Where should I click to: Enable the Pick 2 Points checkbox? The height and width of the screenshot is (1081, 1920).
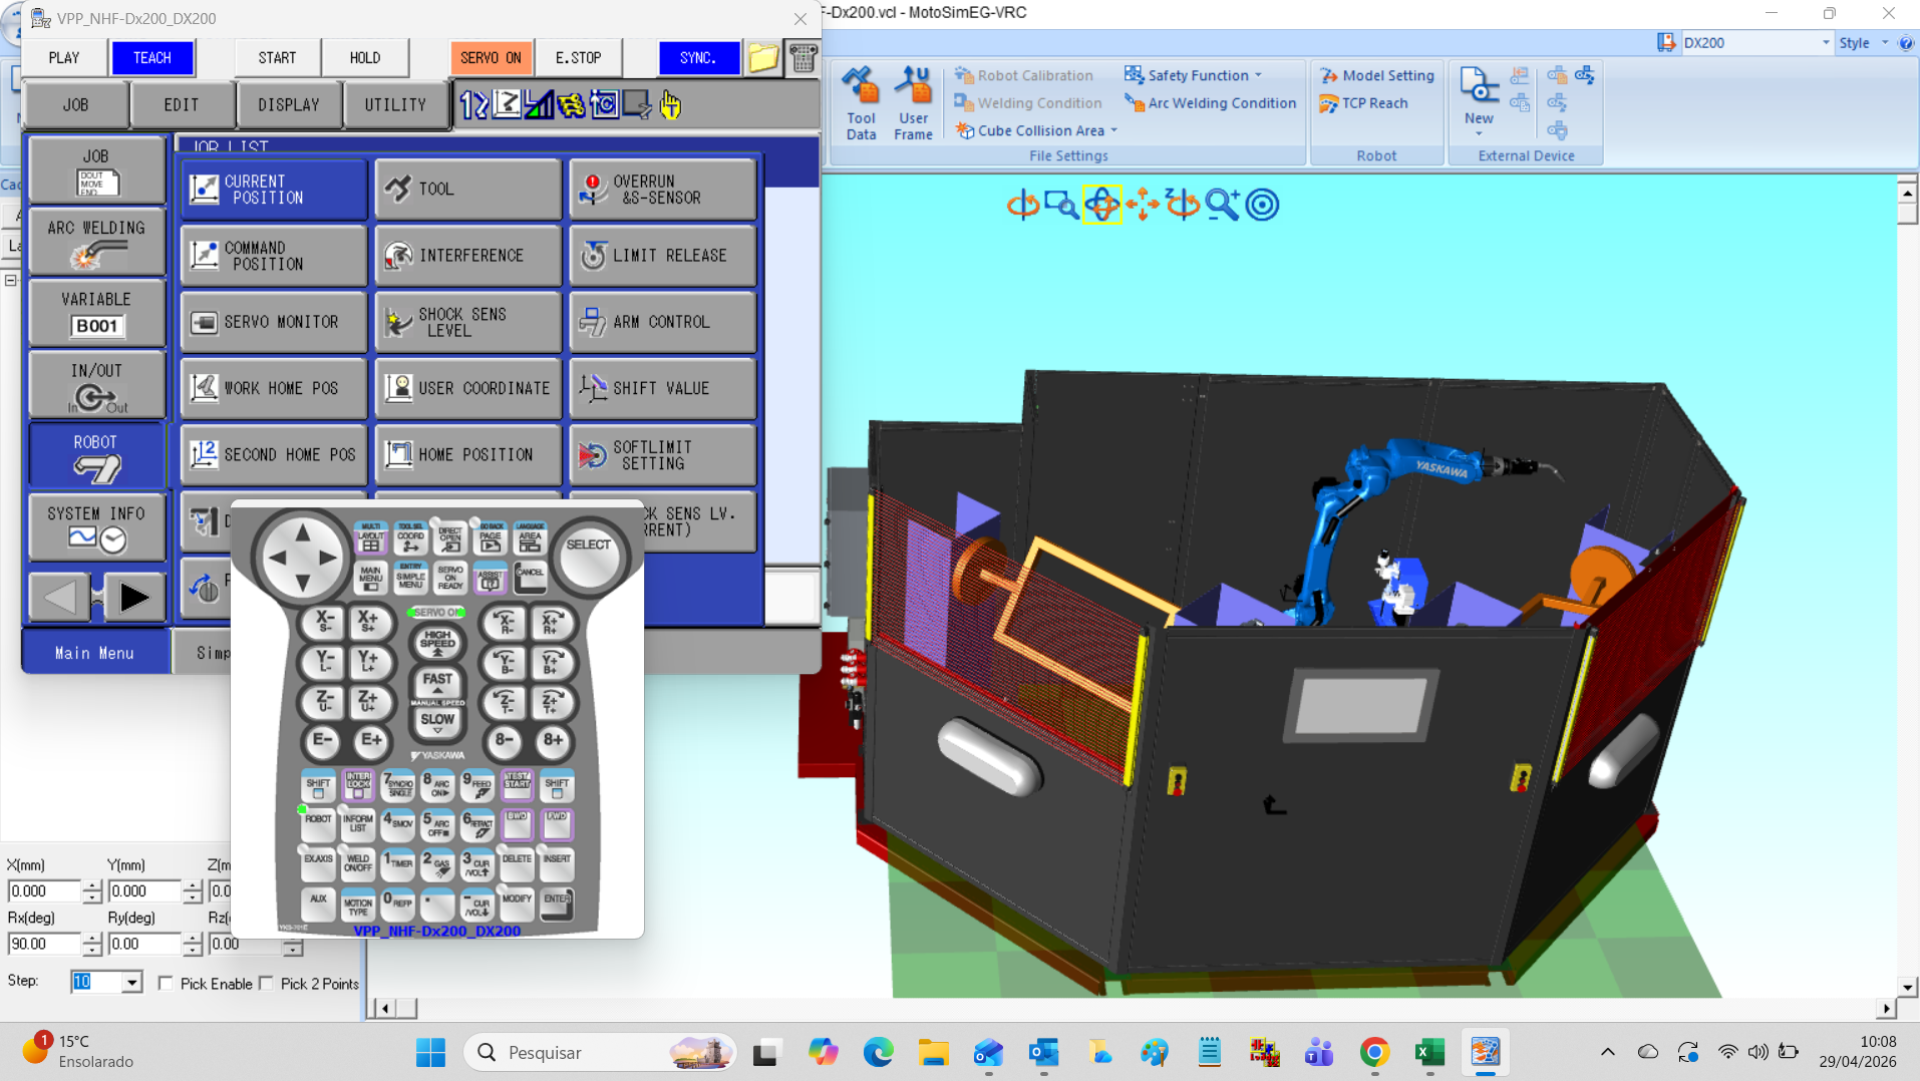tap(266, 983)
